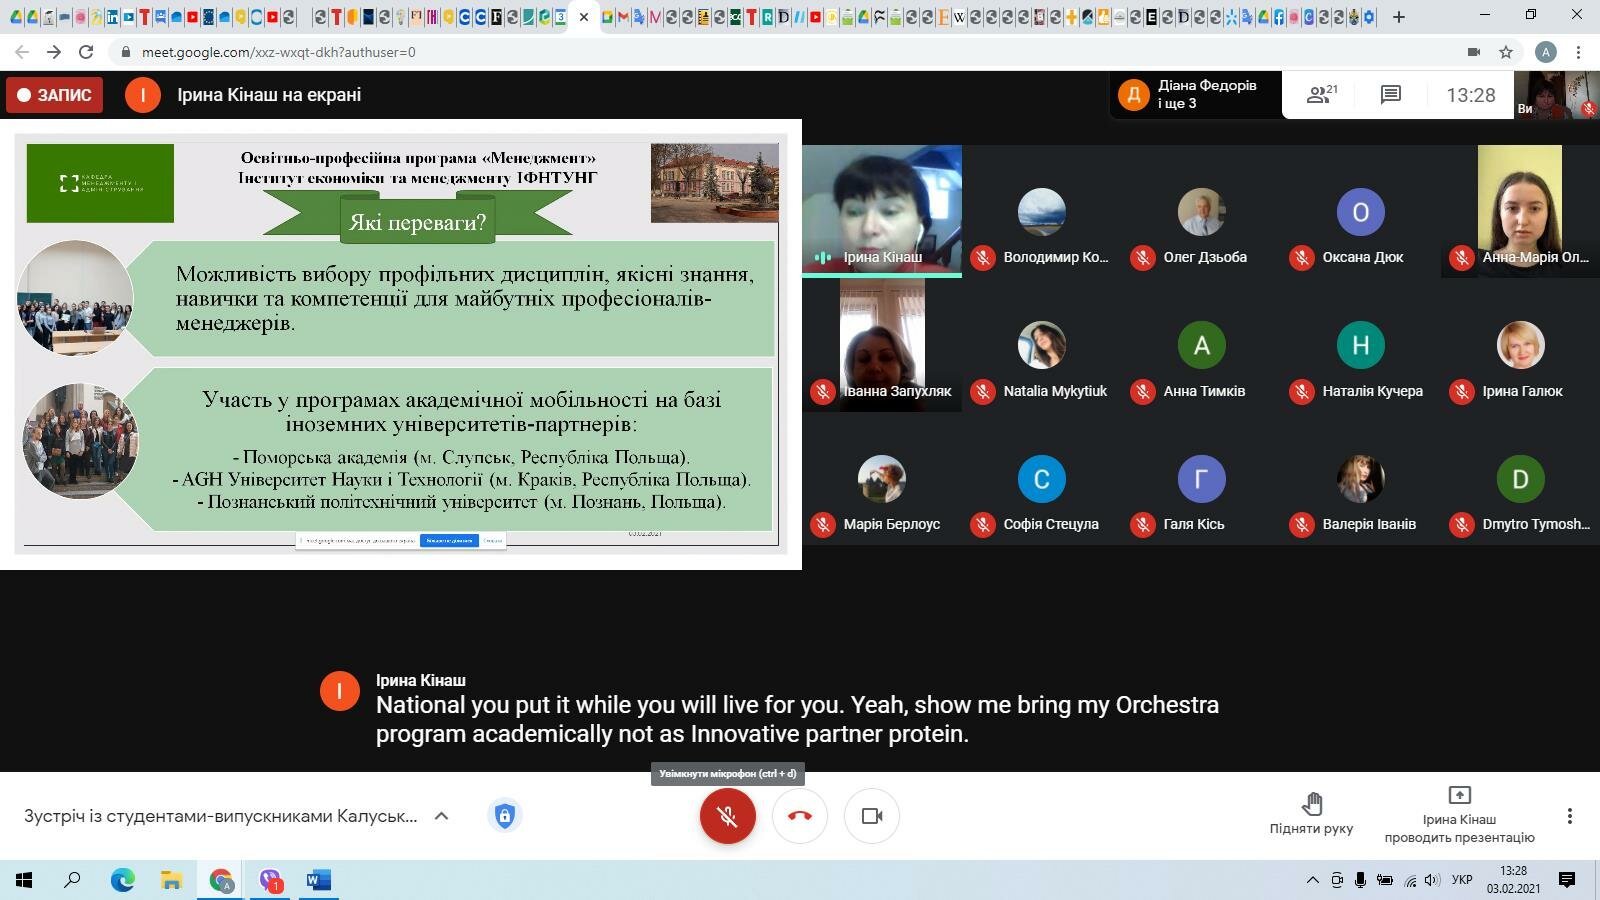Unmute the microphone with the red button
The image size is (1600, 900).
(x=727, y=816)
